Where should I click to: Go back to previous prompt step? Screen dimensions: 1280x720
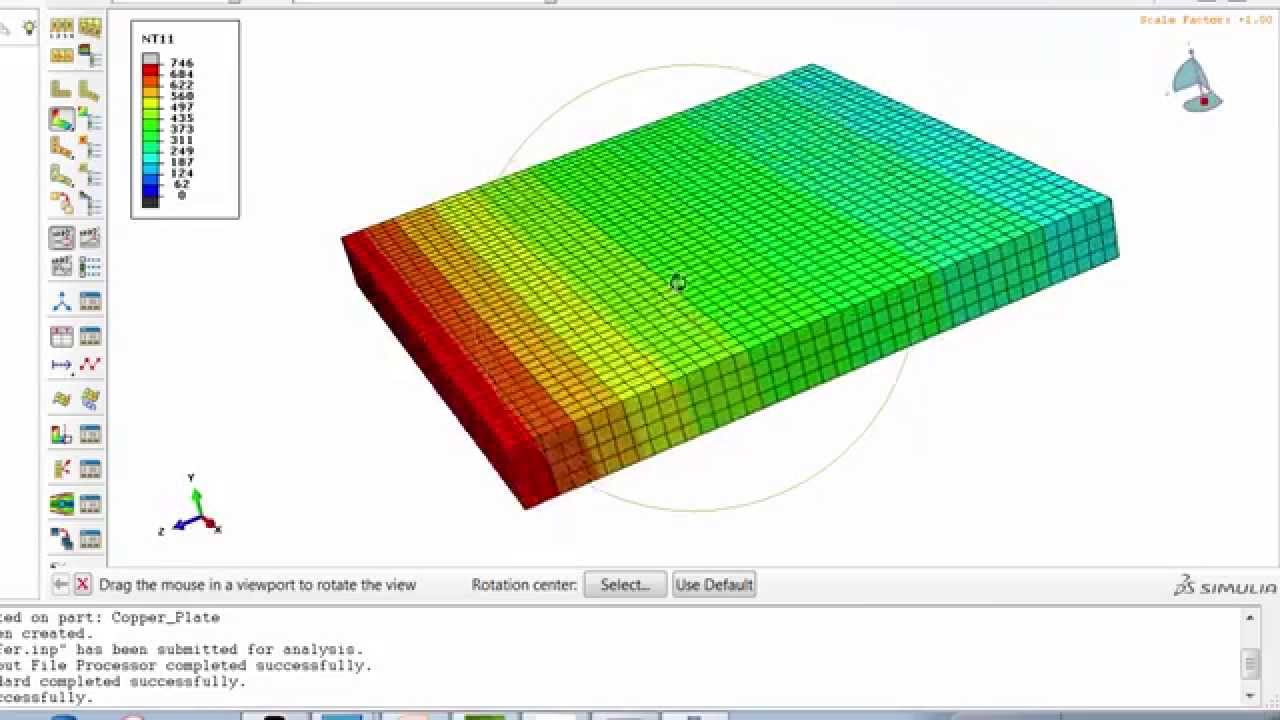(60, 585)
